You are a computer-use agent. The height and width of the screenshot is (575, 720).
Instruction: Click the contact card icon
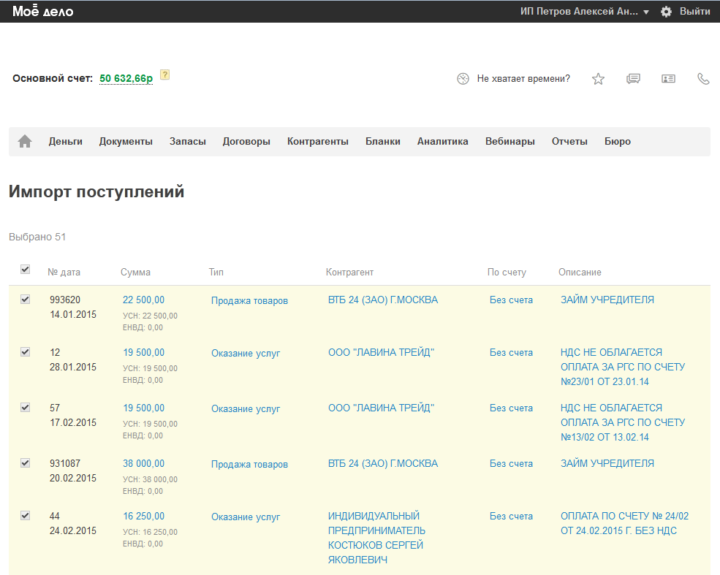click(x=668, y=79)
